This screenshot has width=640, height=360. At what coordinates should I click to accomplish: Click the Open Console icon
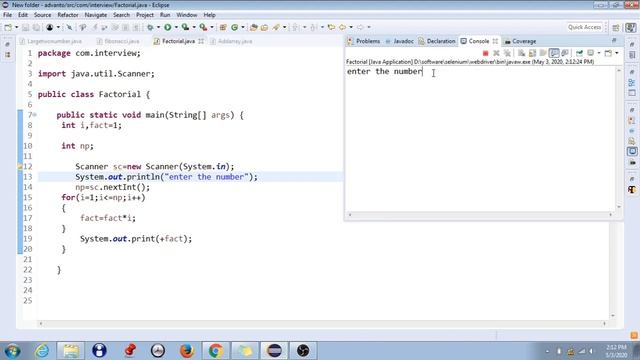coord(608,53)
